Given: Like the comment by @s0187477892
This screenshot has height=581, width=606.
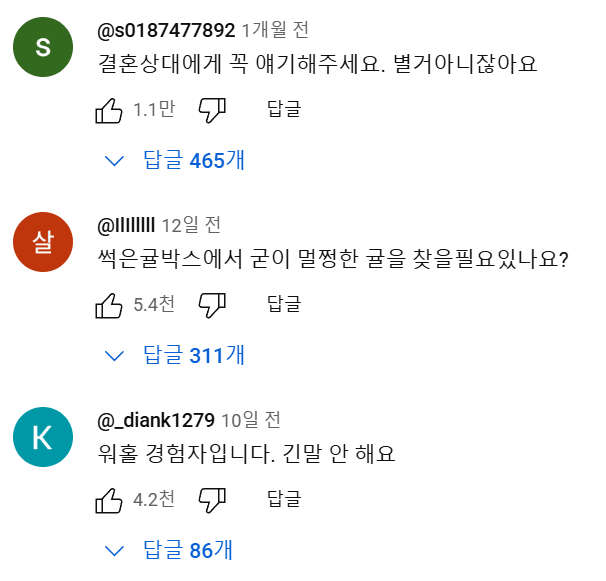Looking at the screenshot, I should (x=109, y=110).
